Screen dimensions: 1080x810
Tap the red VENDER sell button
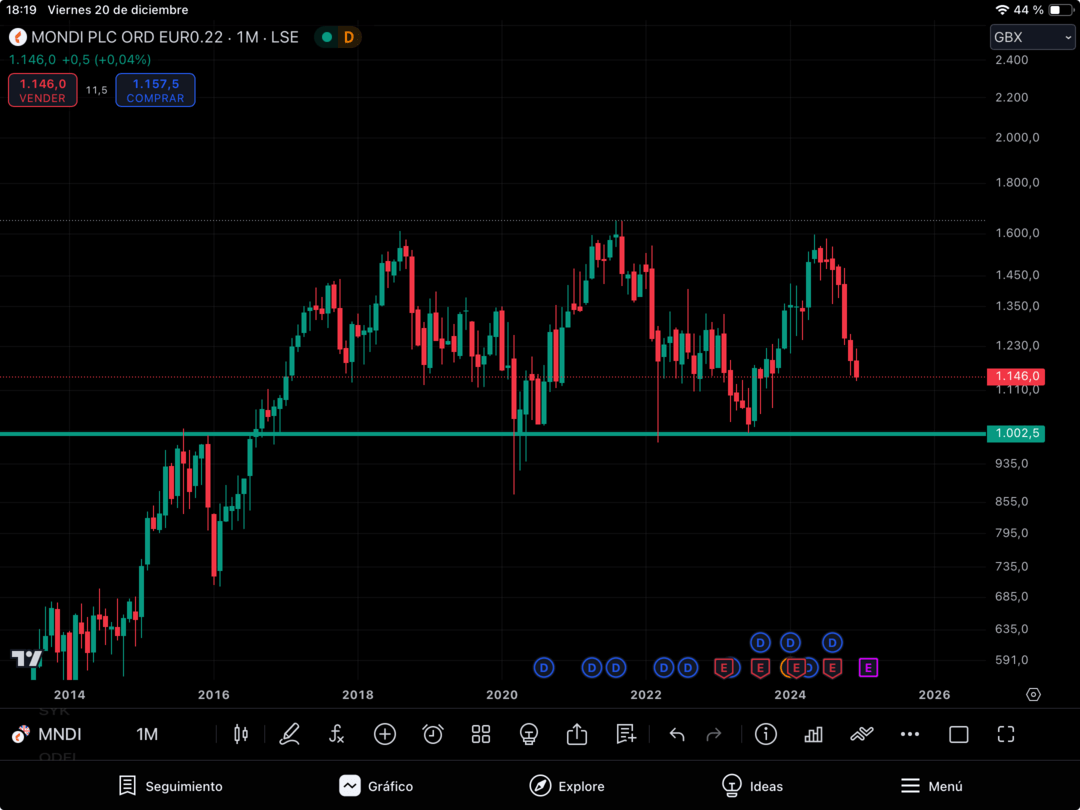click(x=43, y=90)
